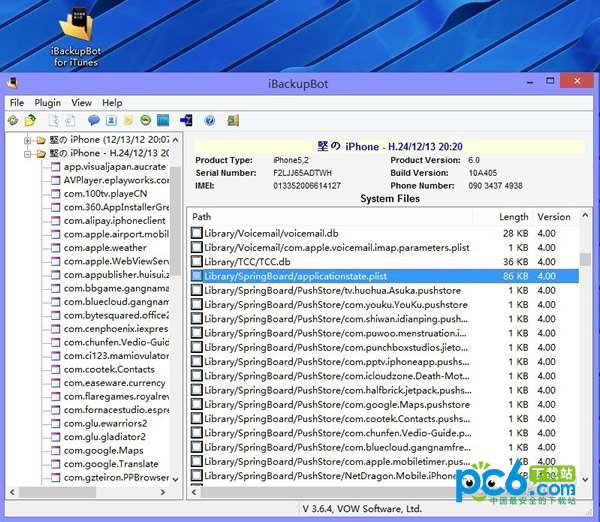600x522 pixels.
Task: Open the File menu
Action: (17, 103)
